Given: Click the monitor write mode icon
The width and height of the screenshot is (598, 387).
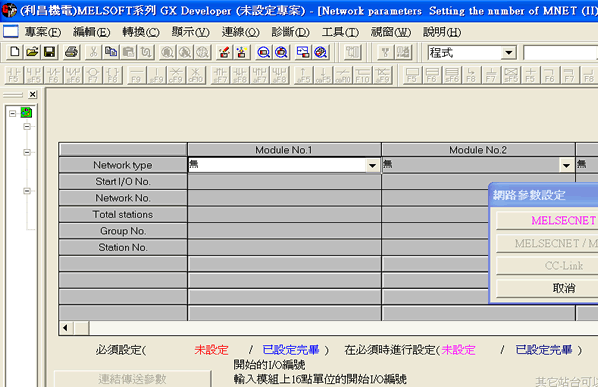Looking at the screenshot, I should click(281, 52).
